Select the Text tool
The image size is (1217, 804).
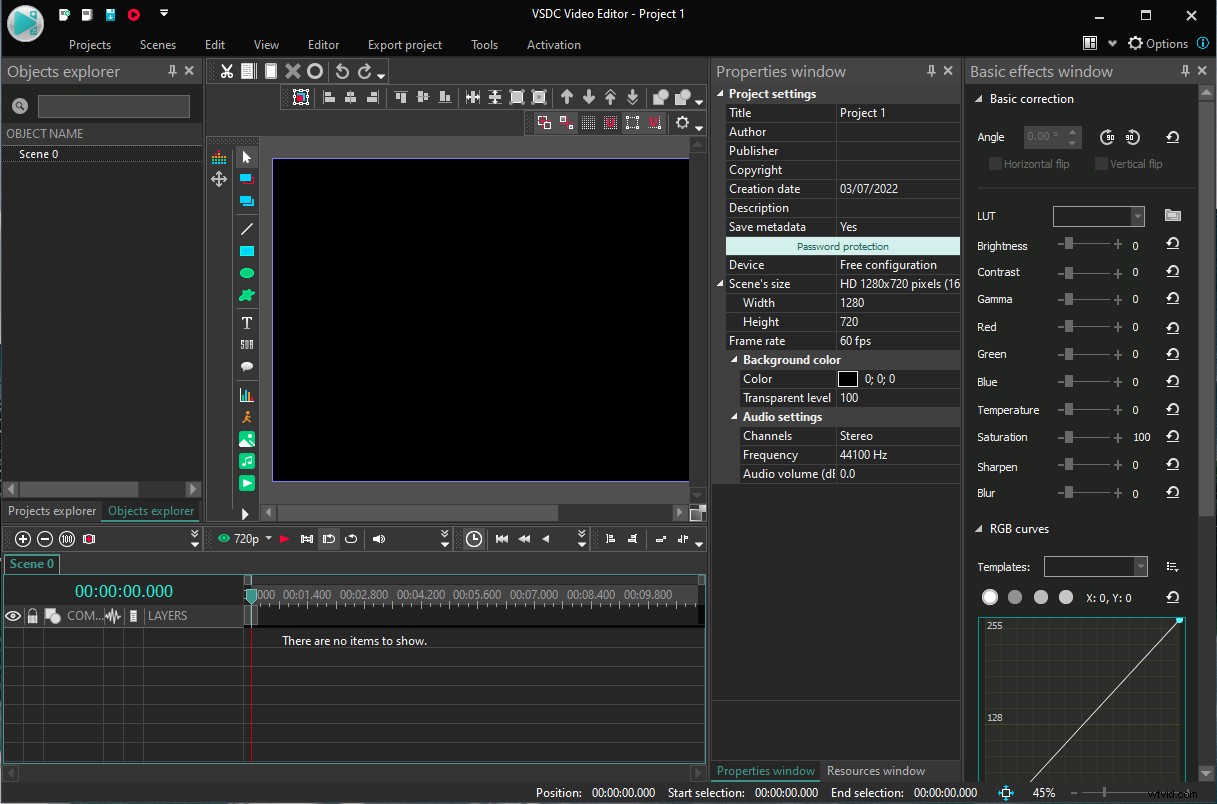pyautogui.click(x=246, y=322)
